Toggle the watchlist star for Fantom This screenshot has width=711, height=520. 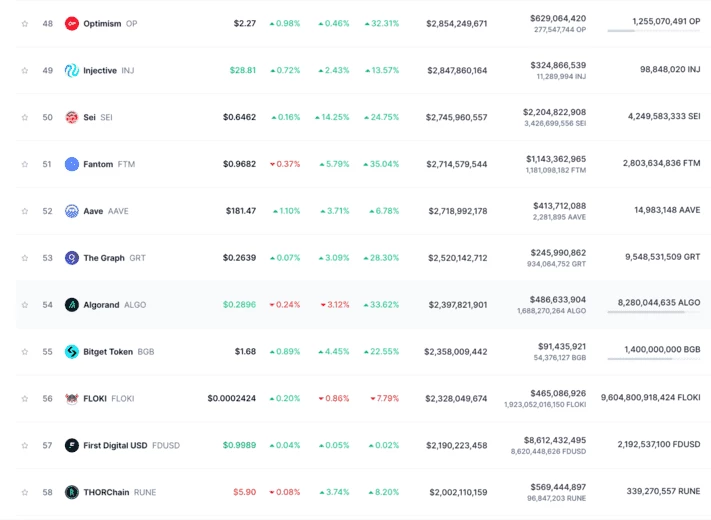(x=25, y=164)
